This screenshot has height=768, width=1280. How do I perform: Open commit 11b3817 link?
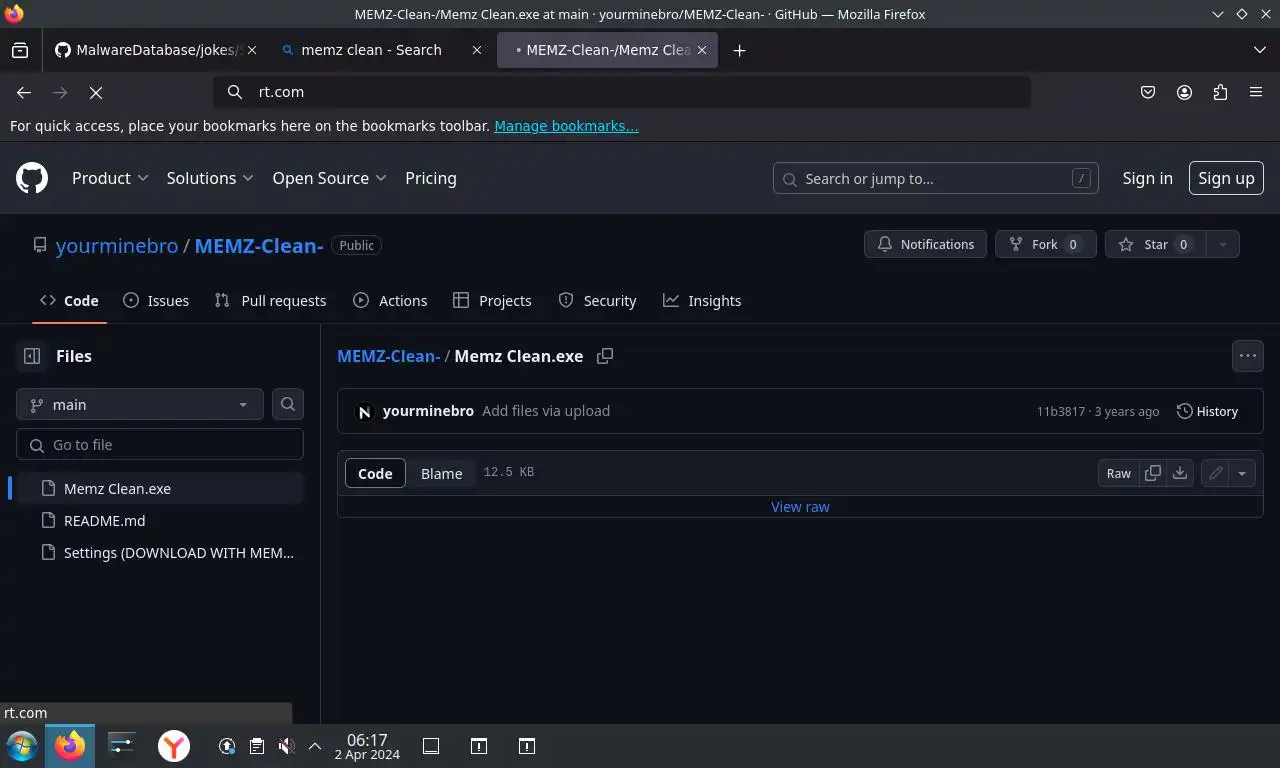1060,411
